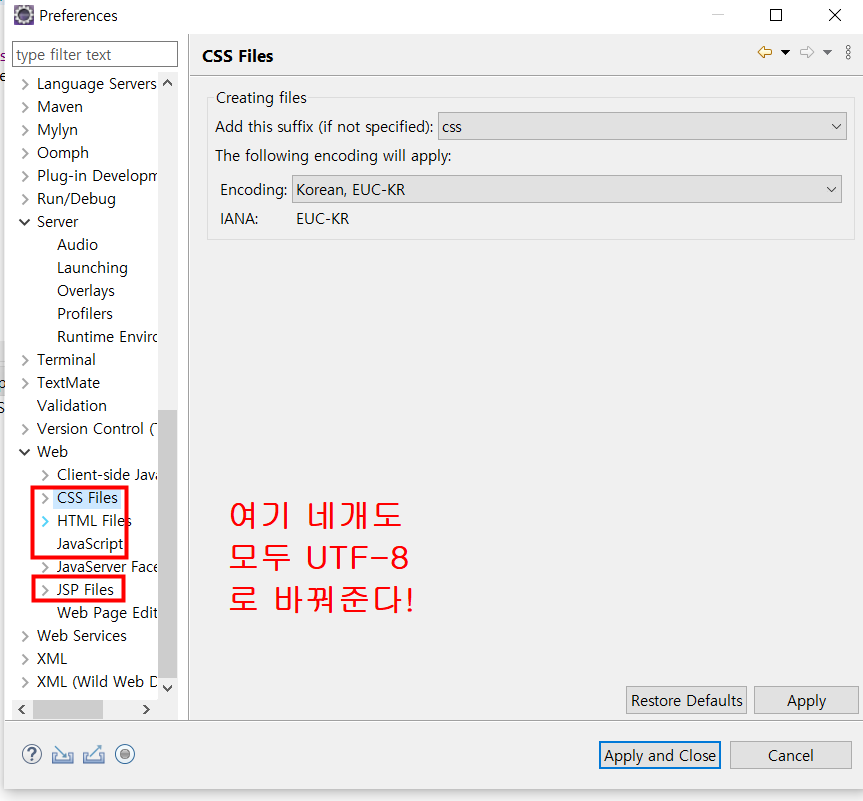Click tree scrollbar up arrow

(x=168, y=83)
